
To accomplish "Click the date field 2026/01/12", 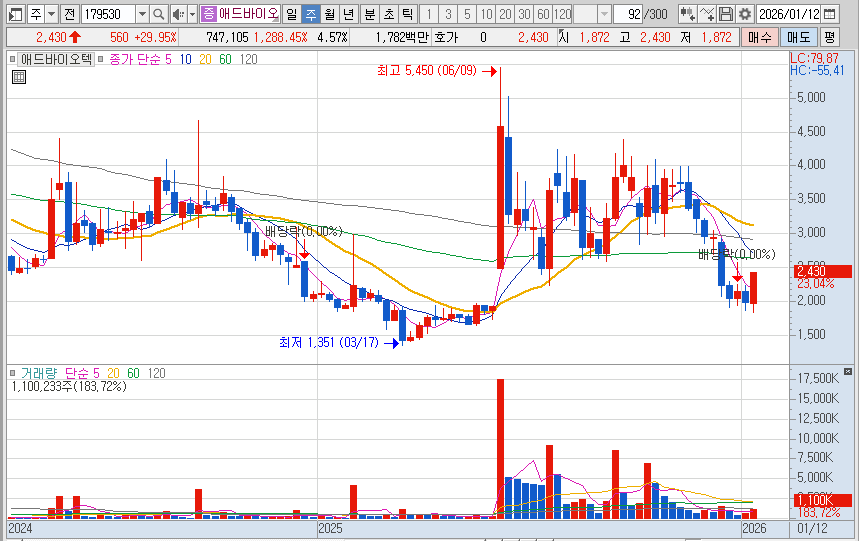I will pos(789,14).
